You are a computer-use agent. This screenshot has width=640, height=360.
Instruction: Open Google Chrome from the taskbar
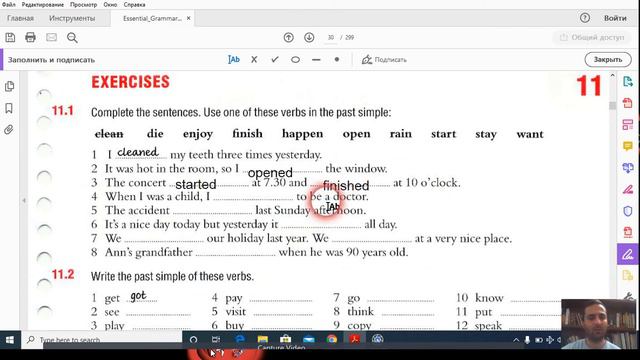[x=331, y=339]
